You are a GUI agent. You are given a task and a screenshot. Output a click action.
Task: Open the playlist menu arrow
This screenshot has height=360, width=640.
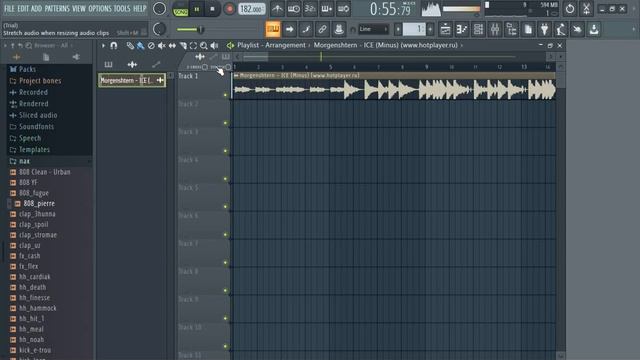coord(103,45)
